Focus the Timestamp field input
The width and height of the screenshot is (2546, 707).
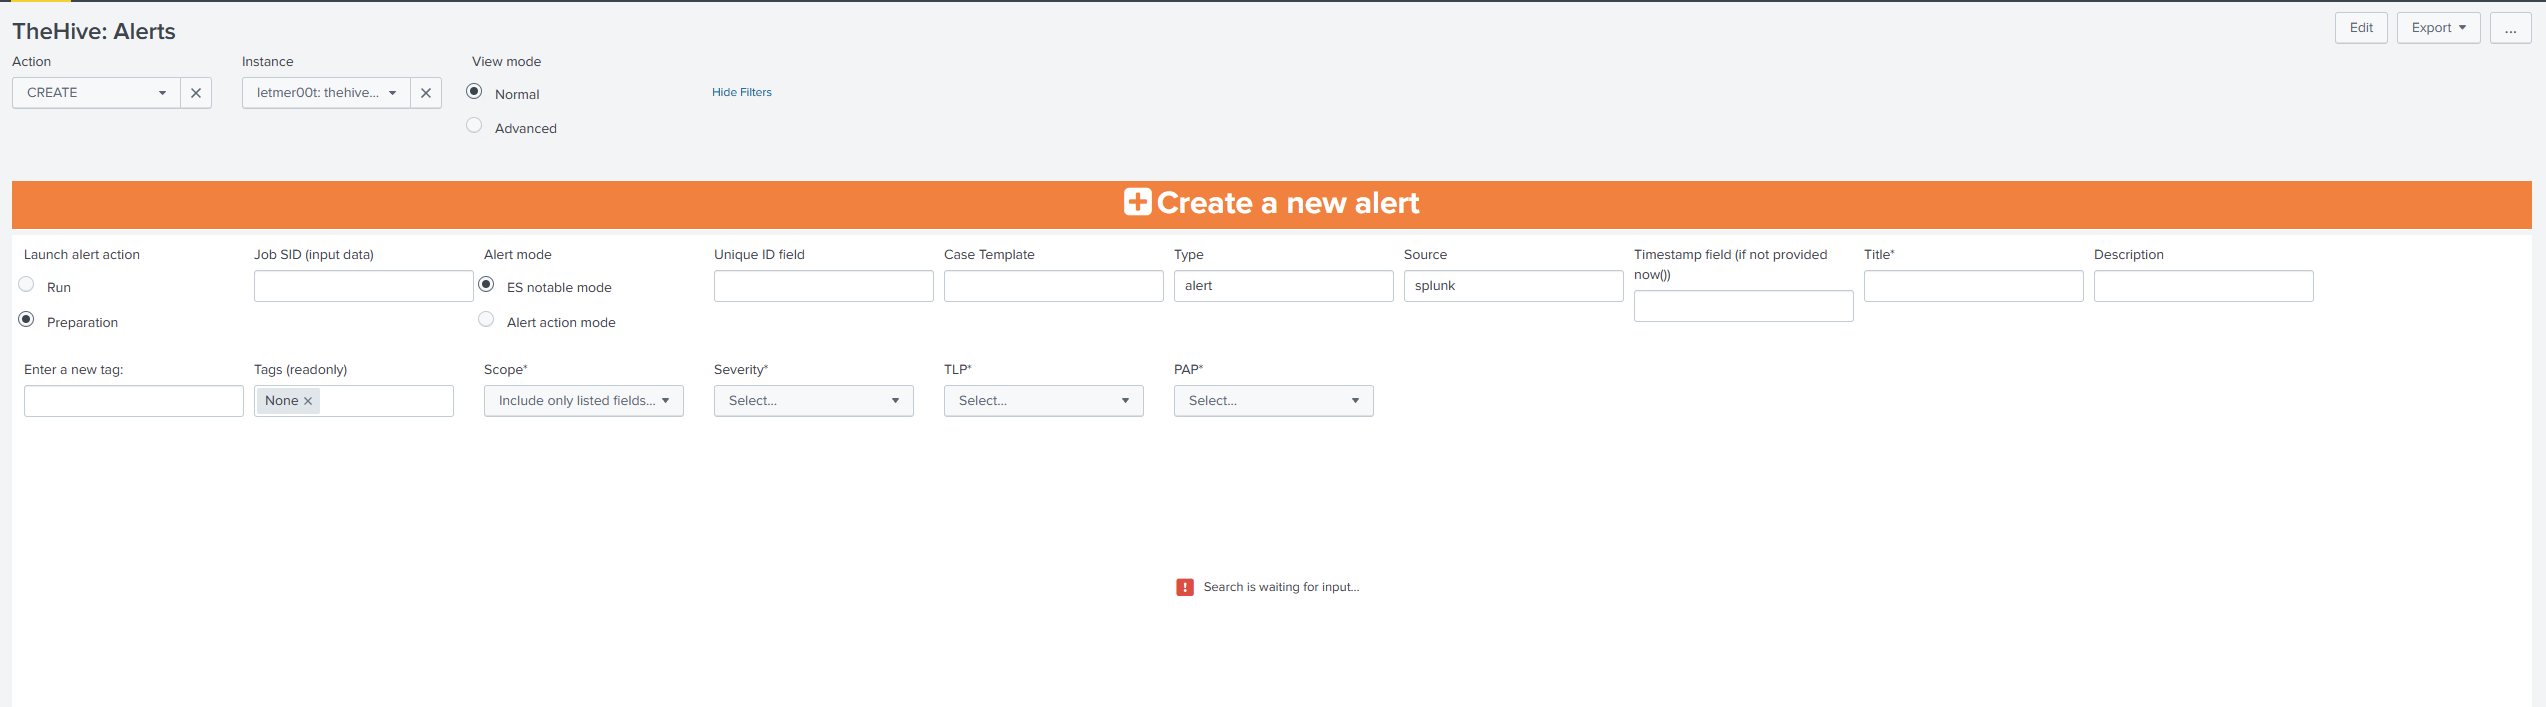point(1744,306)
